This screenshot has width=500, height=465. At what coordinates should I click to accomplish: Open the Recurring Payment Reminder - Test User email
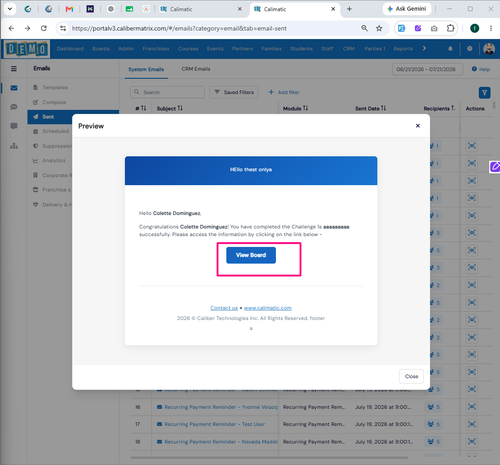click(214, 424)
